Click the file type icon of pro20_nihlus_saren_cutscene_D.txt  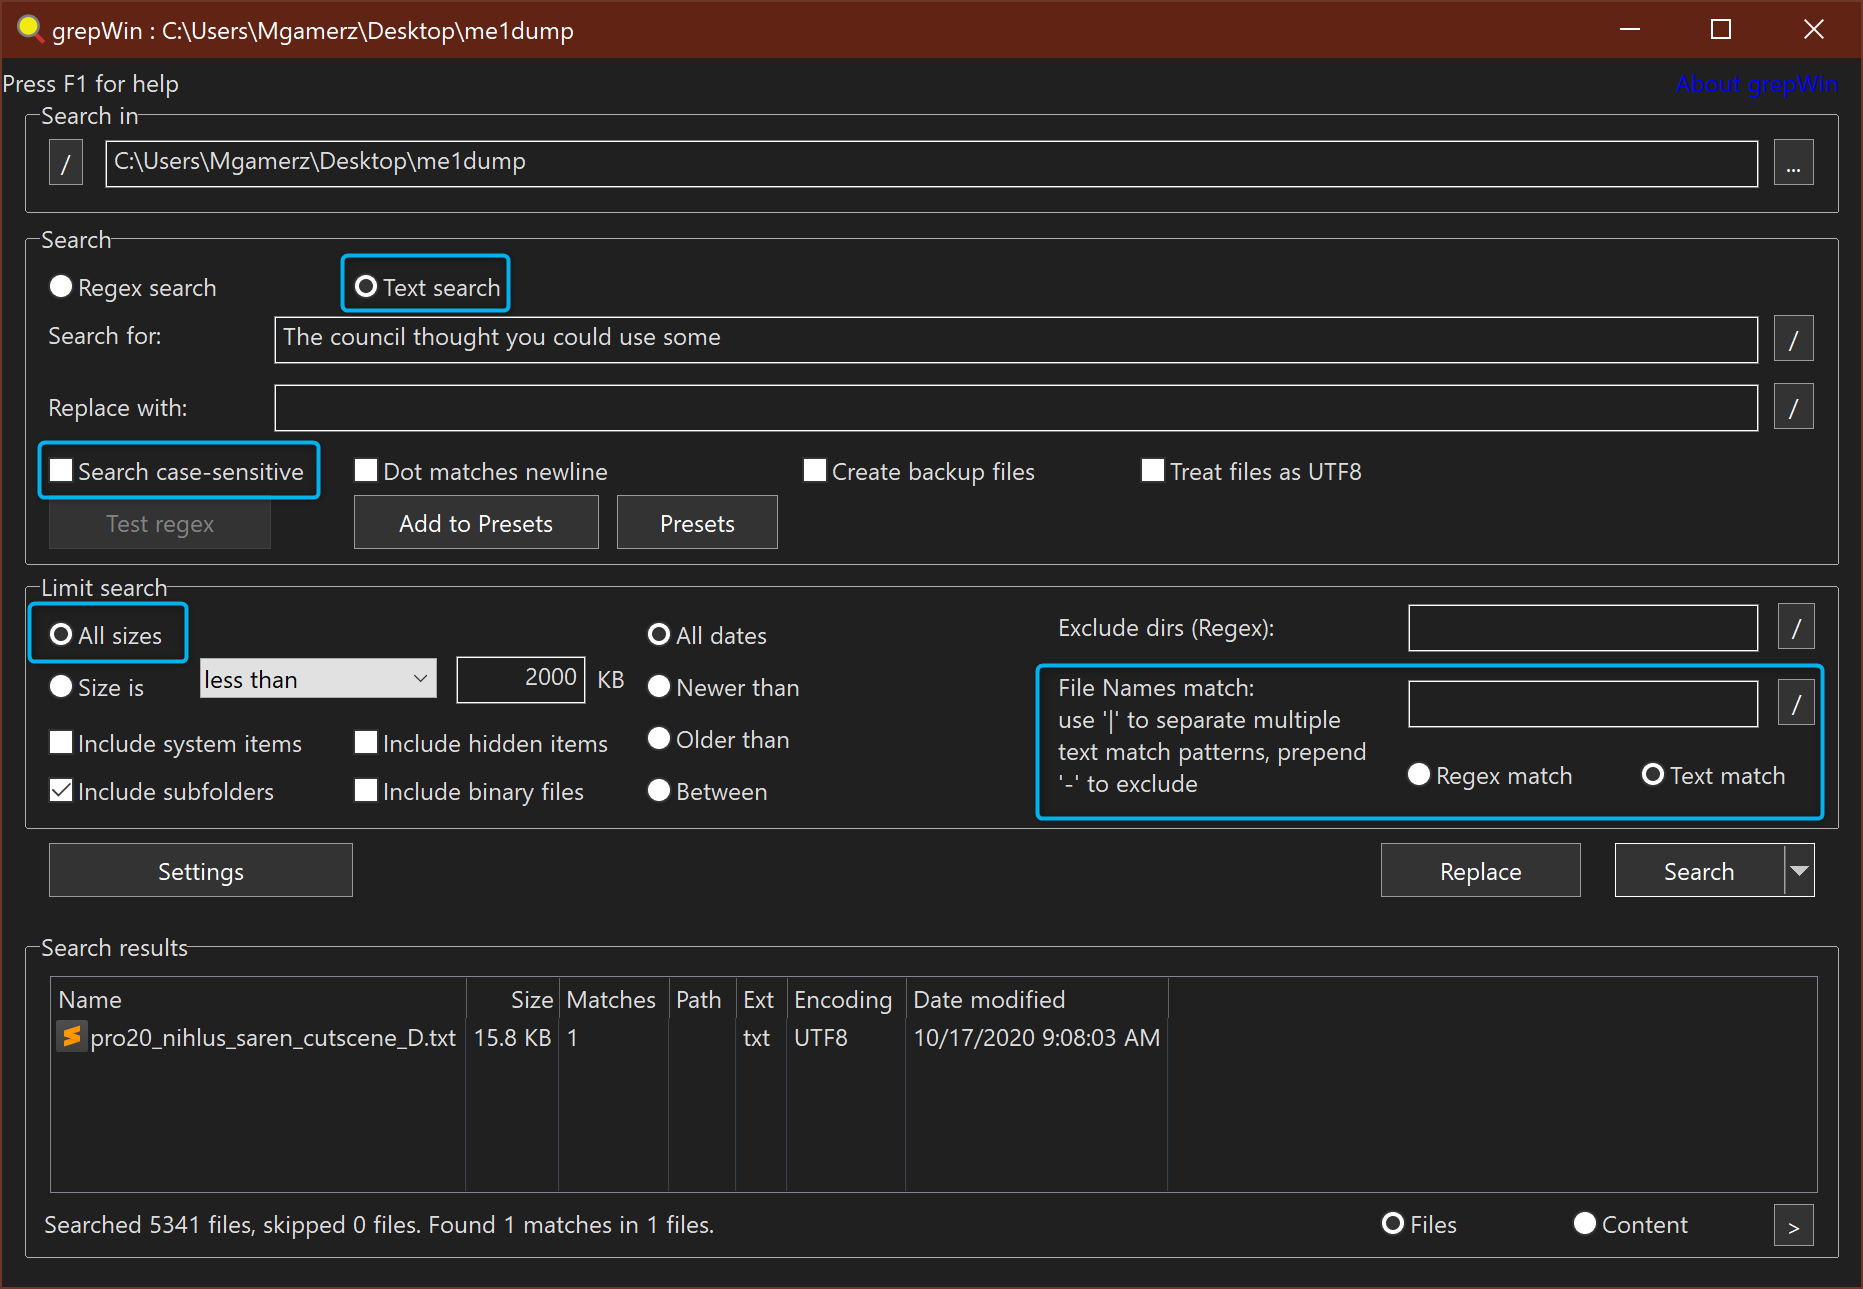[71, 1037]
